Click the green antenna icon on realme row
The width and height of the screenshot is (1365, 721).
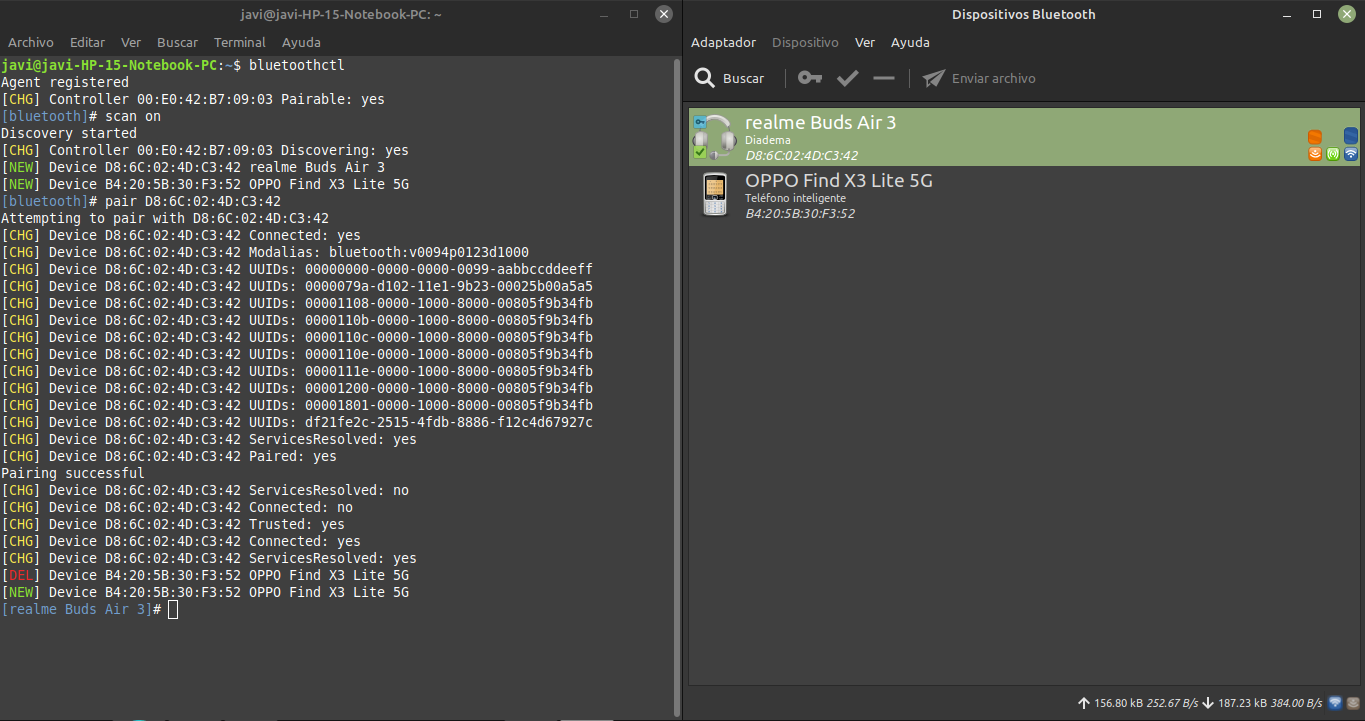[x=1333, y=154]
